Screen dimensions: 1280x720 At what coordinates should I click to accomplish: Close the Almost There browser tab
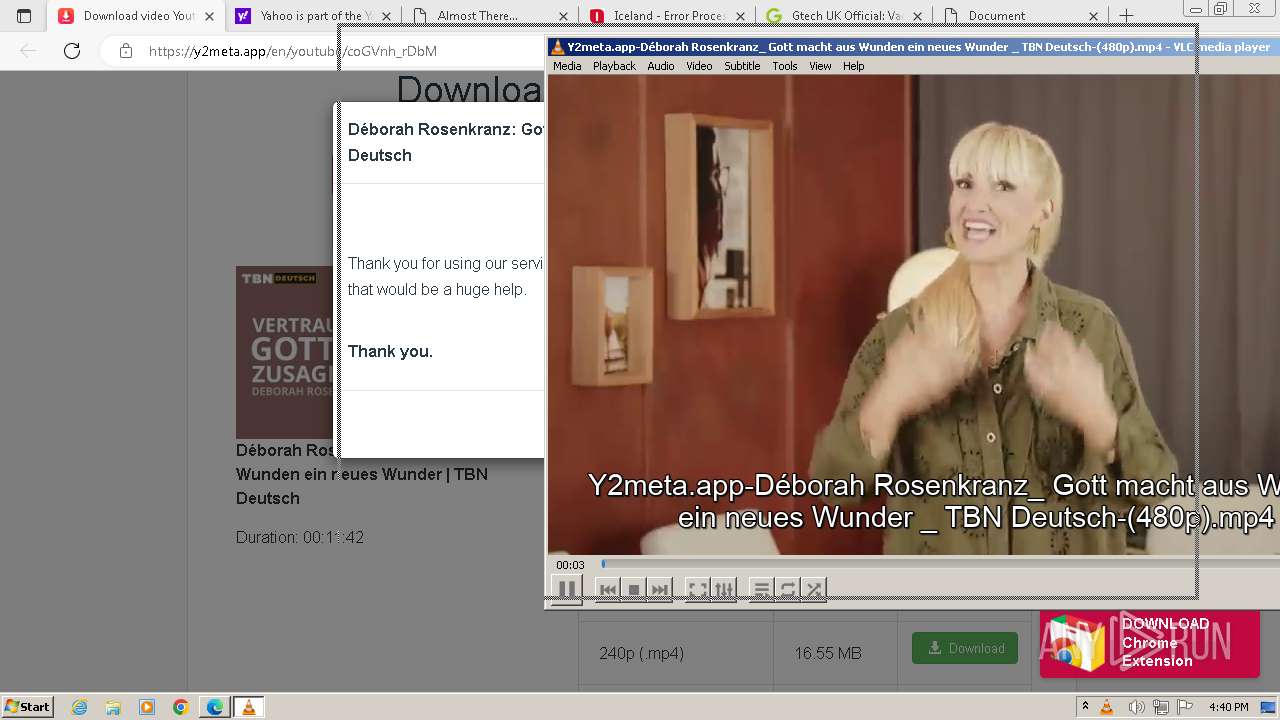(563, 16)
